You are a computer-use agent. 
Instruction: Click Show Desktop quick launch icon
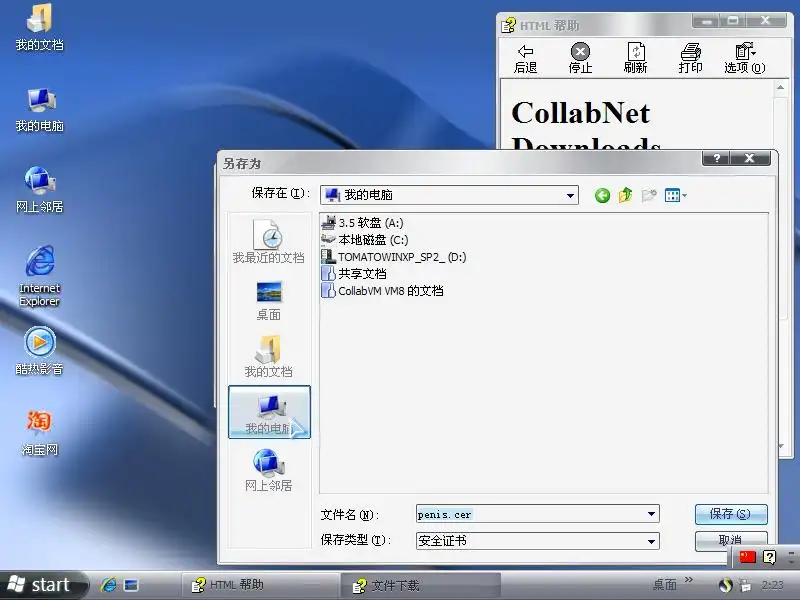131,585
